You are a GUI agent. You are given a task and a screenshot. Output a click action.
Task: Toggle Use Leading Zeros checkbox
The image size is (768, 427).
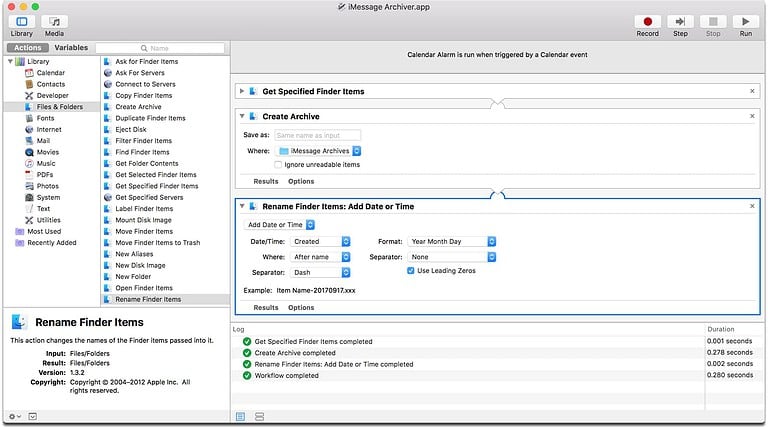tap(411, 270)
